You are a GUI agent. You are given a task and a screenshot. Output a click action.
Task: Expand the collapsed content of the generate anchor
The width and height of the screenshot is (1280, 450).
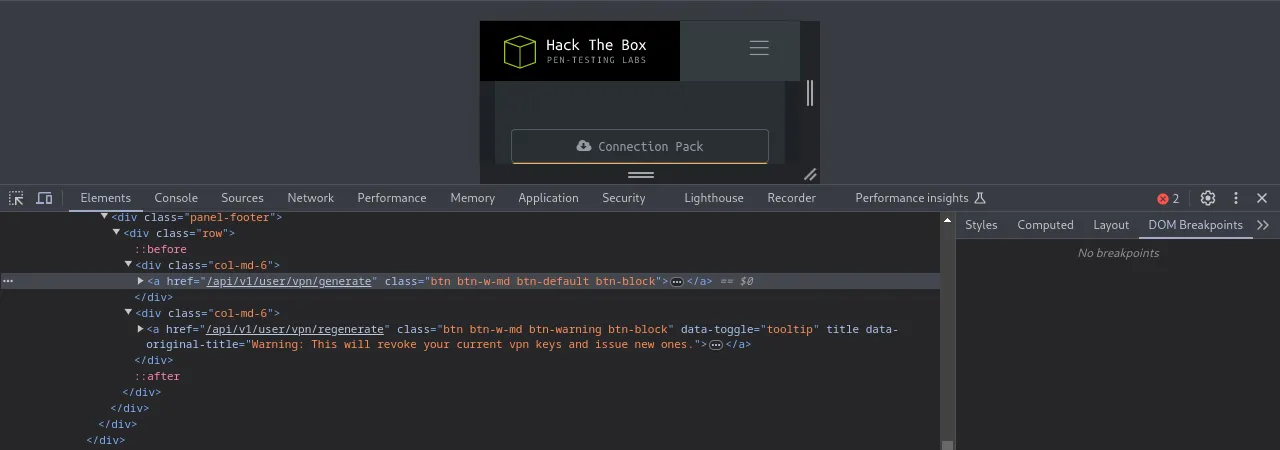click(x=677, y=282)
